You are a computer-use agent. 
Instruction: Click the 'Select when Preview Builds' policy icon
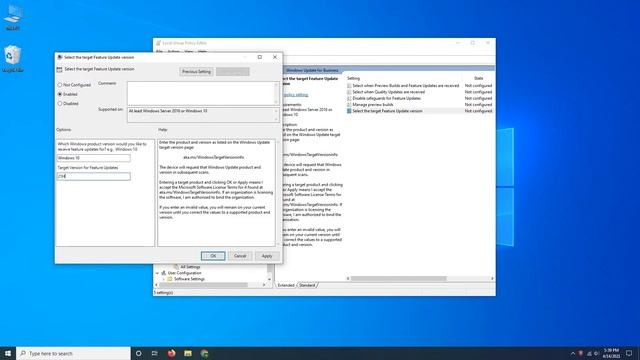click(x=349, y=86)
